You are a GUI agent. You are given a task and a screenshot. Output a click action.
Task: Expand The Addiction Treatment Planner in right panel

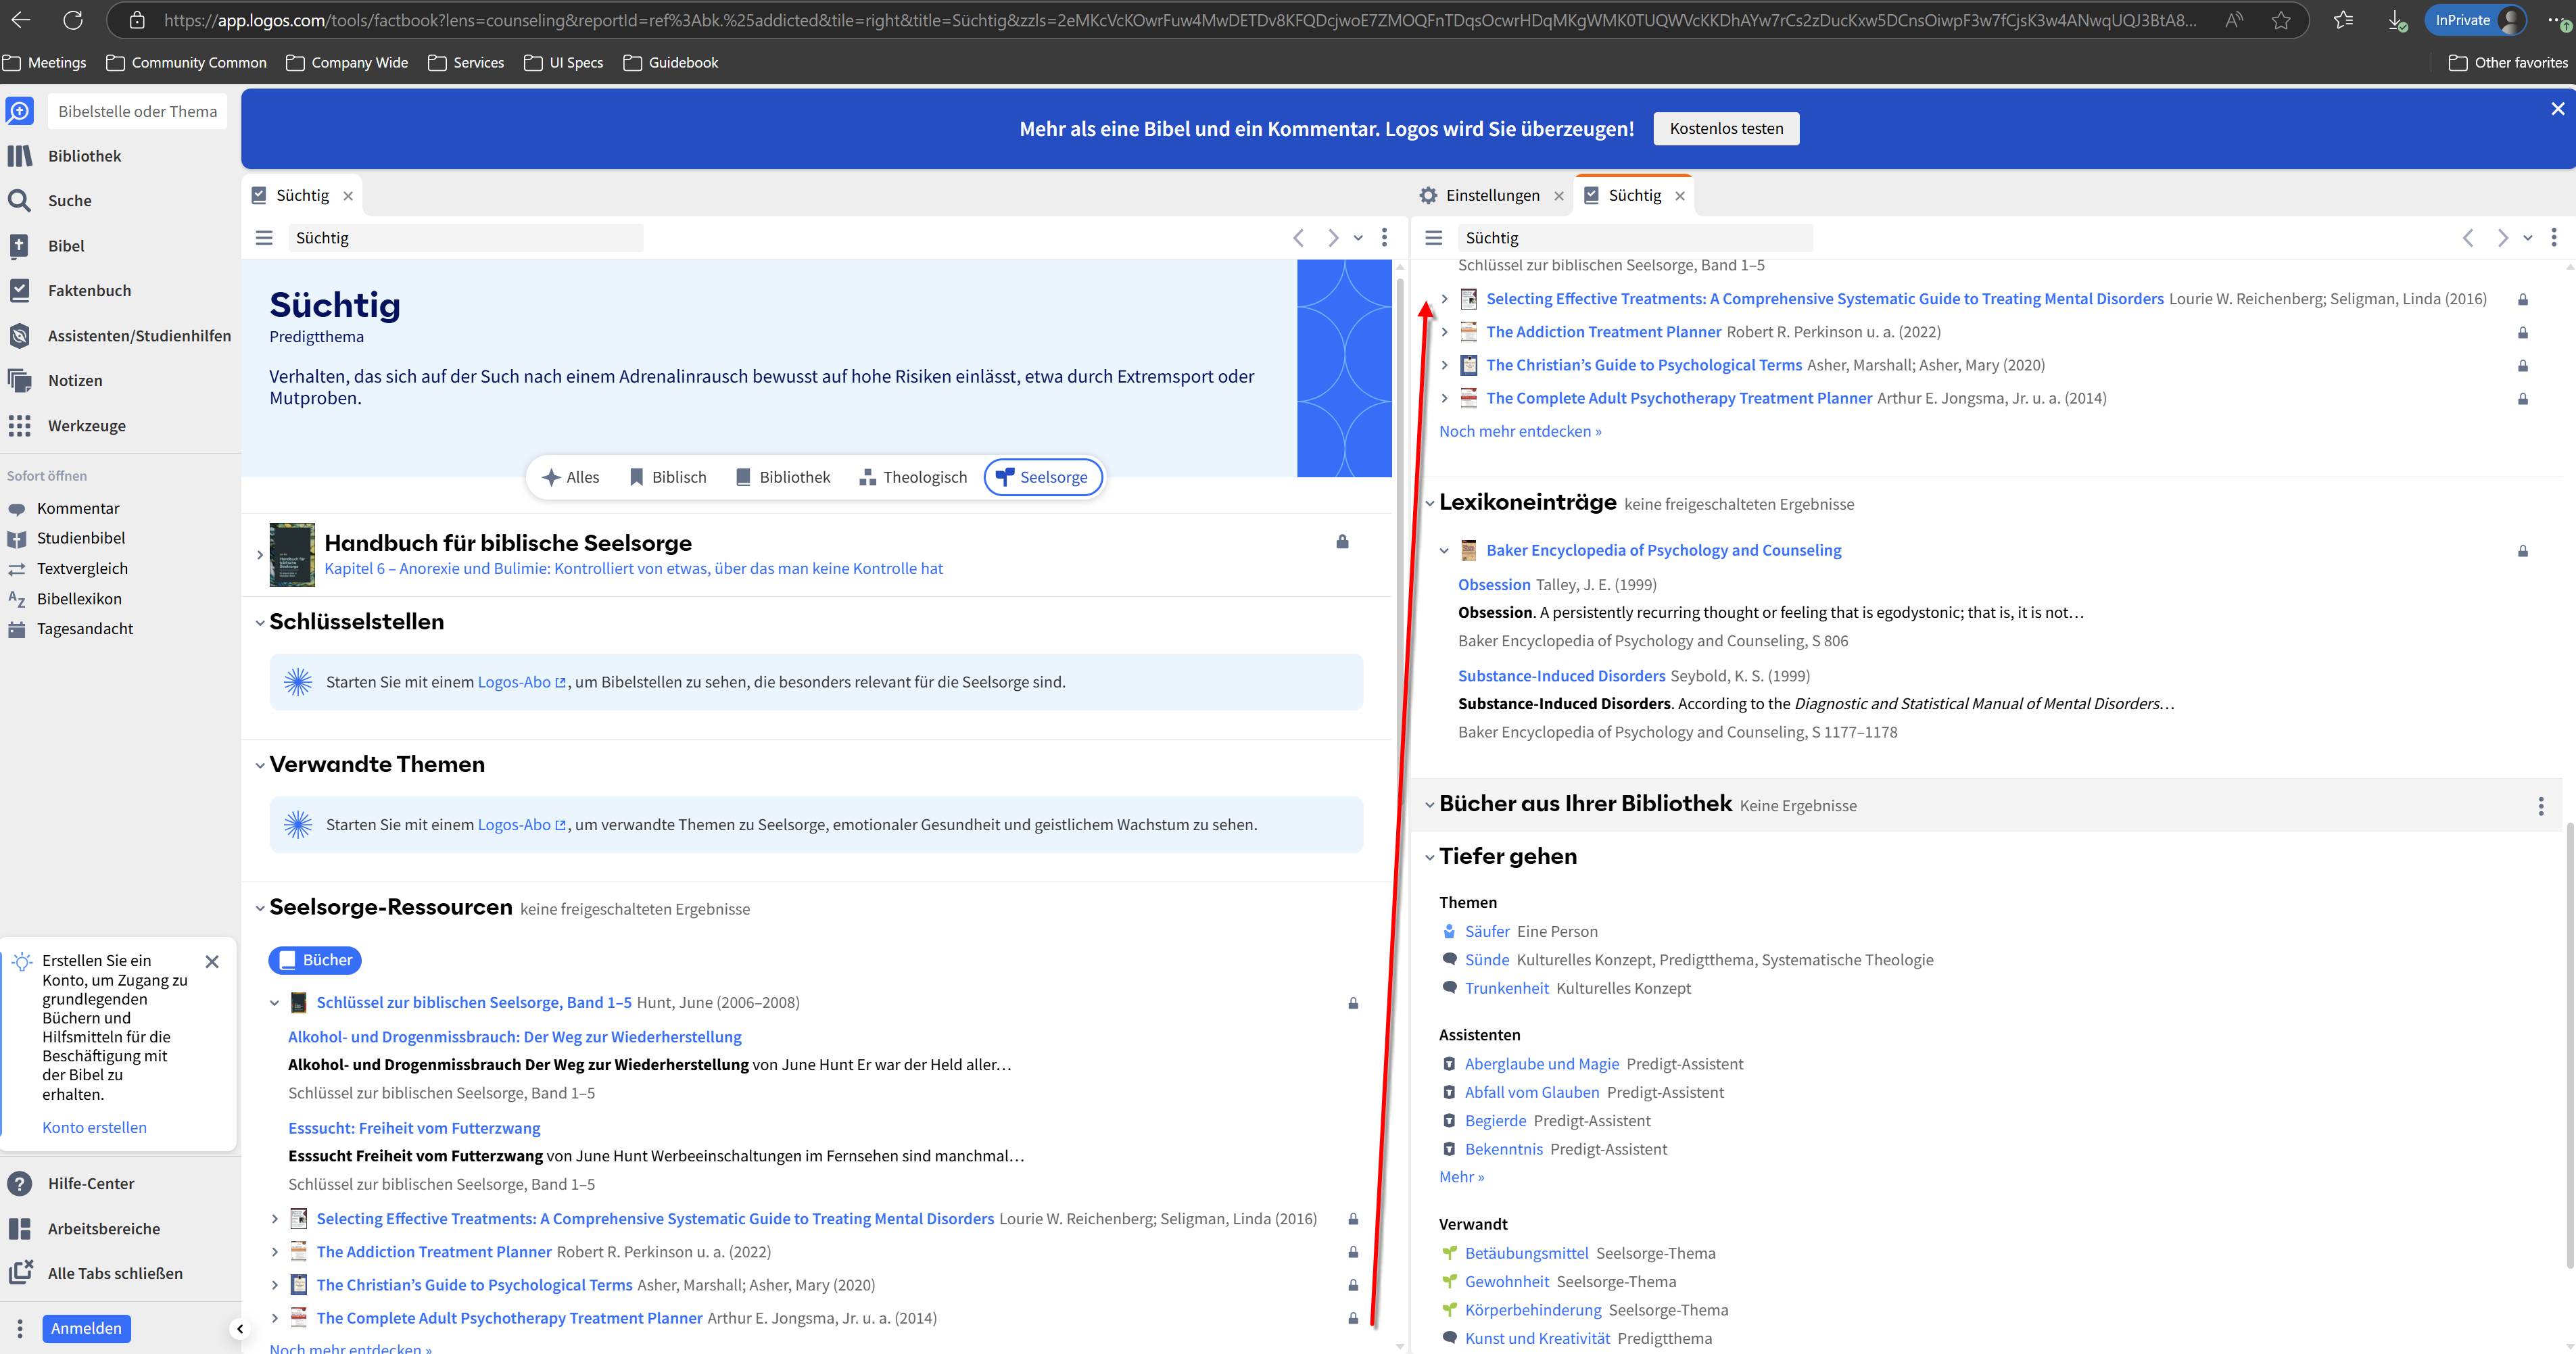coord(1444,332)
